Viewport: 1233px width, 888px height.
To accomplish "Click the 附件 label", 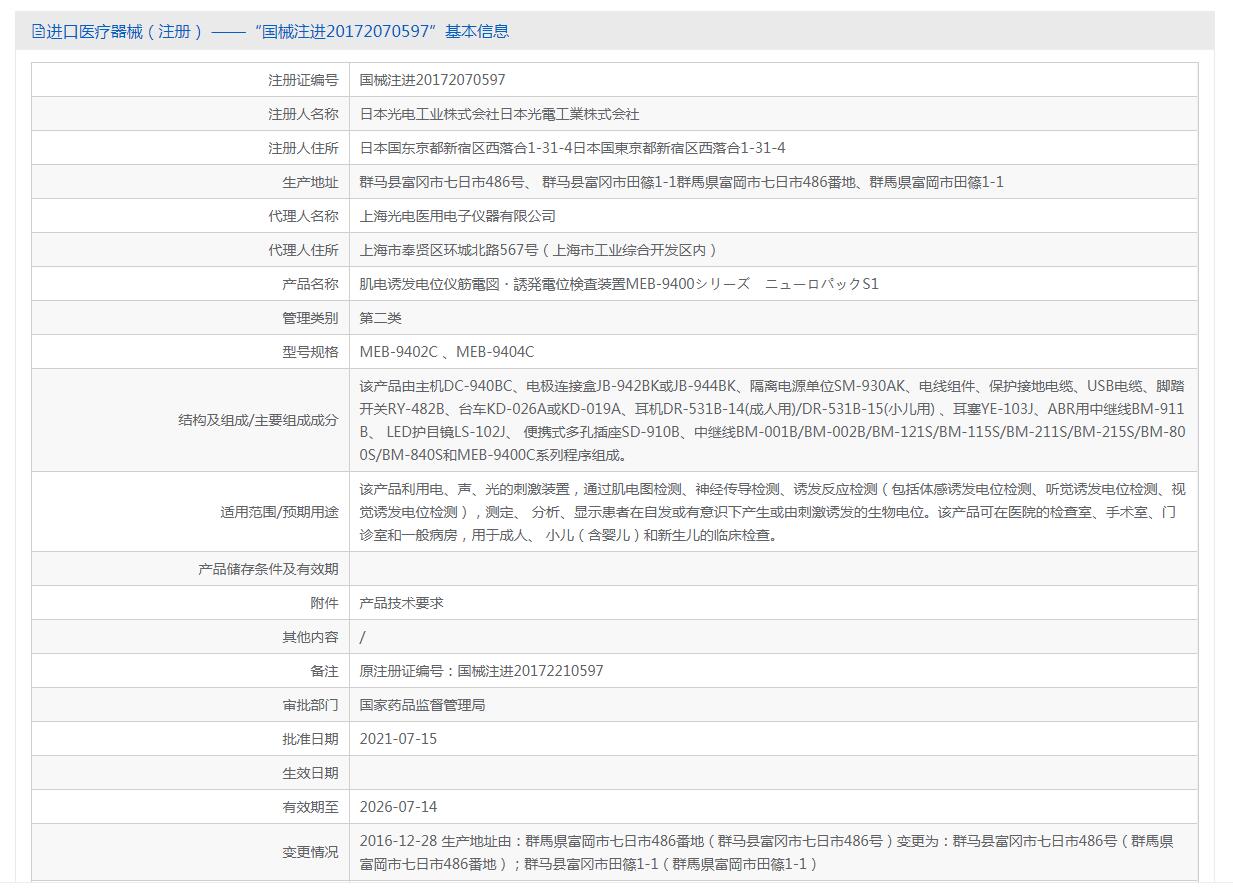I will tap(324, 603).
